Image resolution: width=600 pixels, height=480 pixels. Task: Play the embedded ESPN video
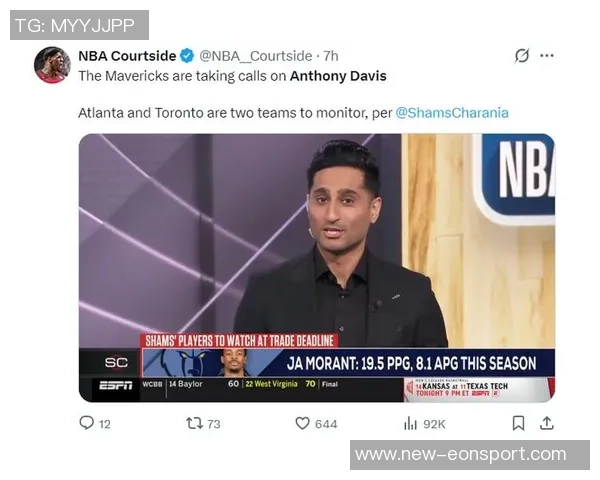coord(317,268)
